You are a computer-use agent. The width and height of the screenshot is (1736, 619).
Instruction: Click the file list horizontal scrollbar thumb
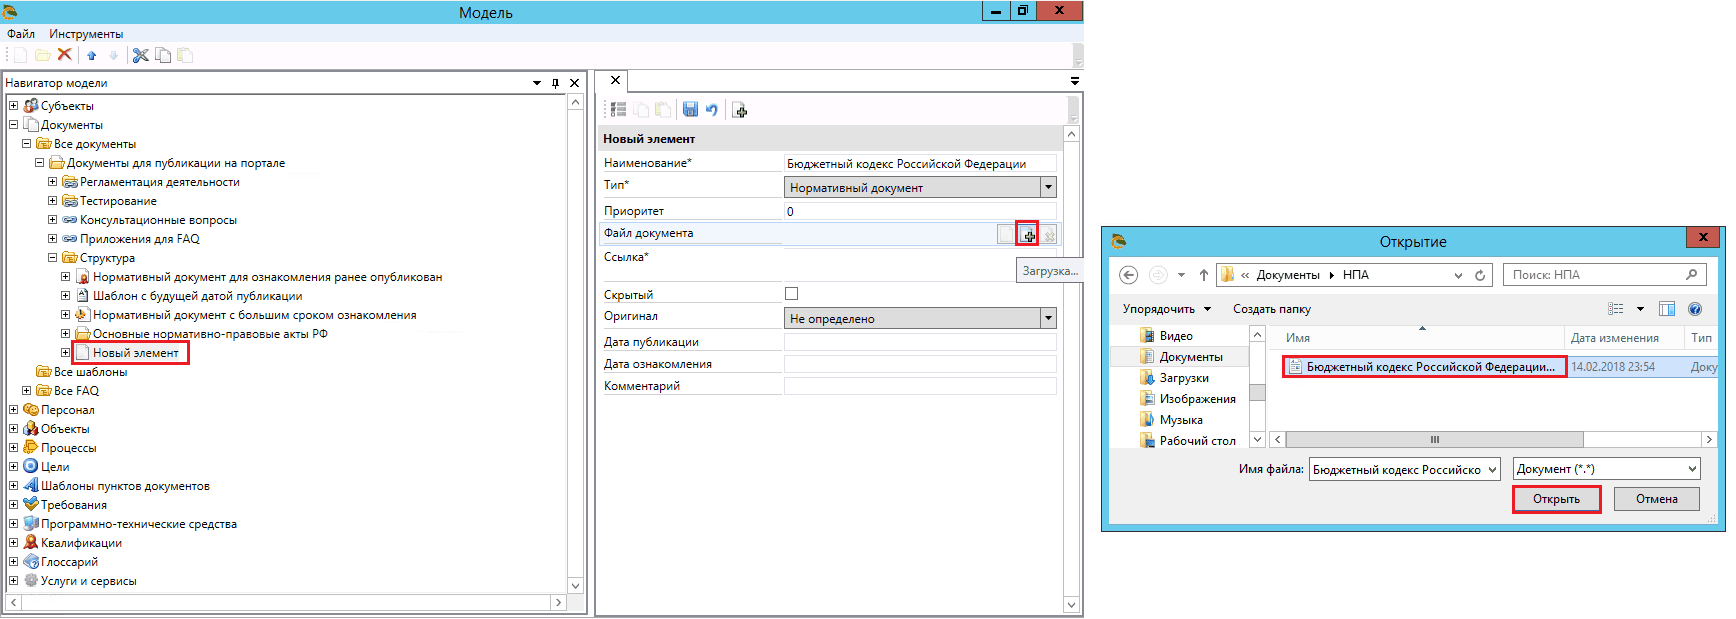[x=1434, y=440]
